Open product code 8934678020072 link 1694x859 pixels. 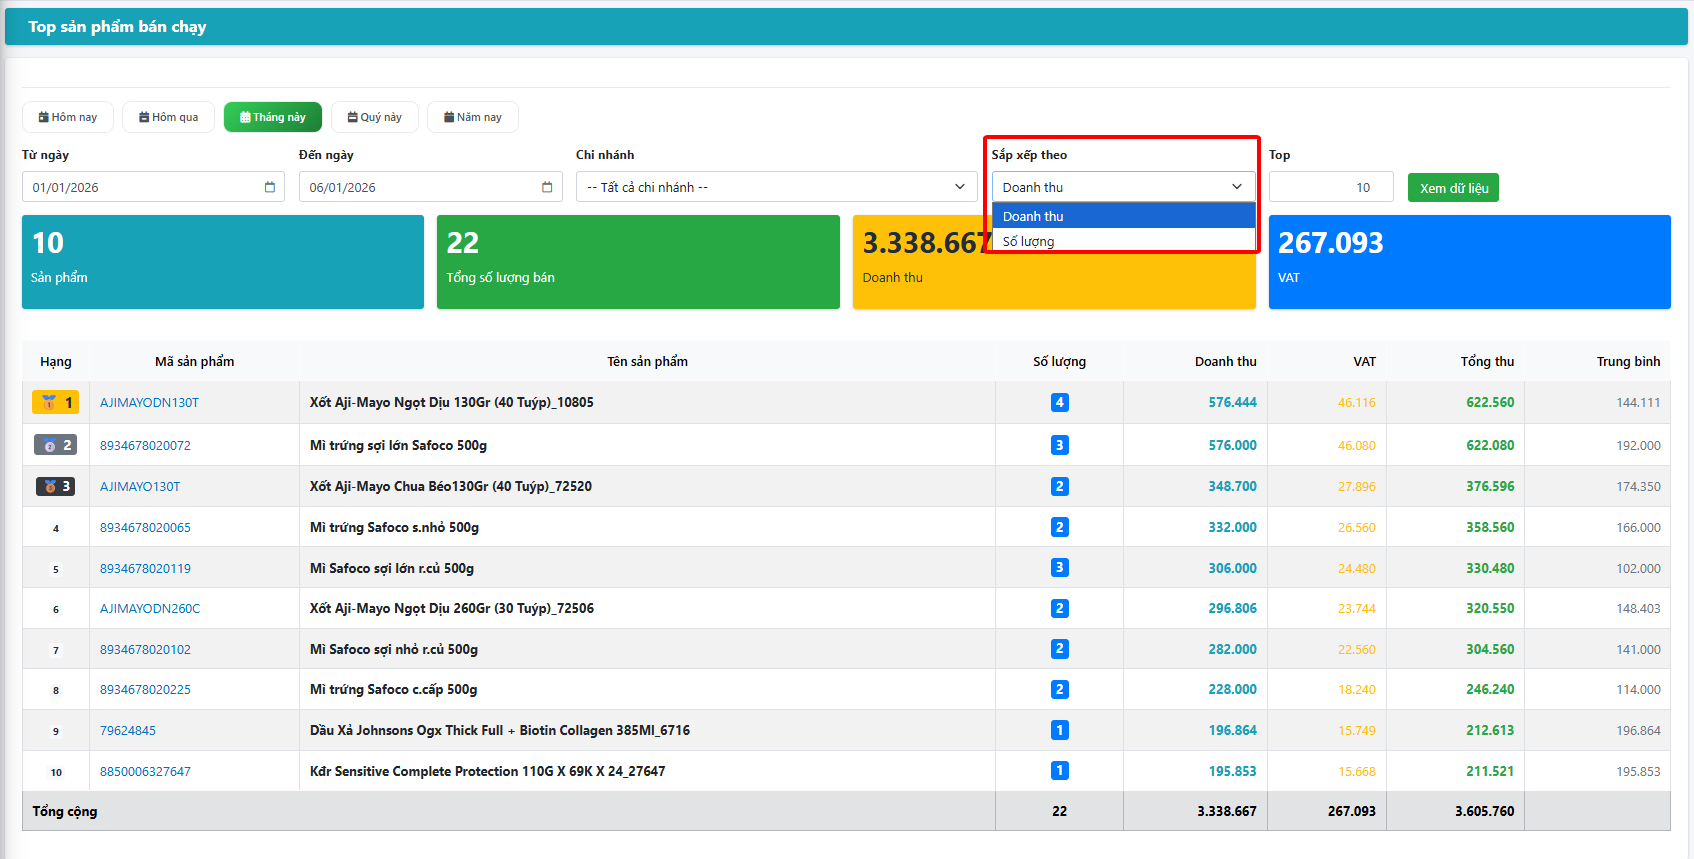tap(145, 446)
